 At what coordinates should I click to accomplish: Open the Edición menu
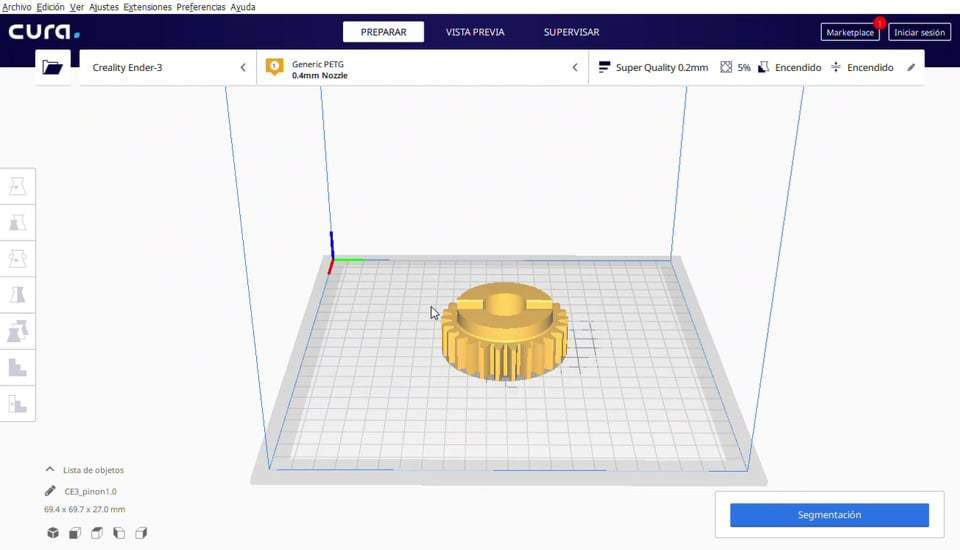point(50,7)
